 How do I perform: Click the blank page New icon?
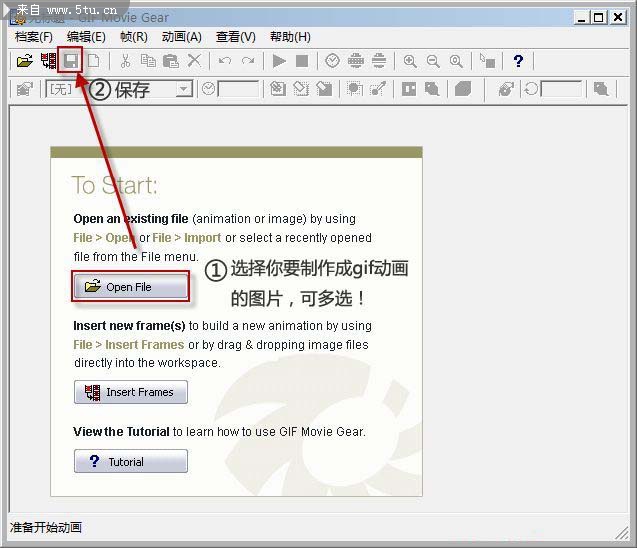coord(93,61)
